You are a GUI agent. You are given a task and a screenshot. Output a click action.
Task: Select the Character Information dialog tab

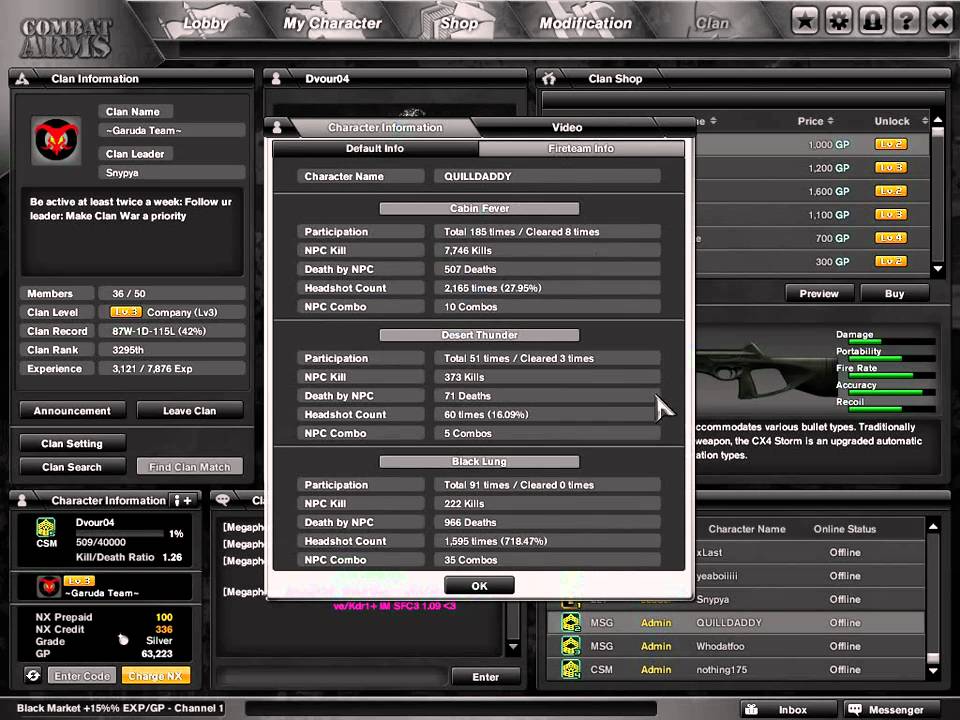click(385, 127)
